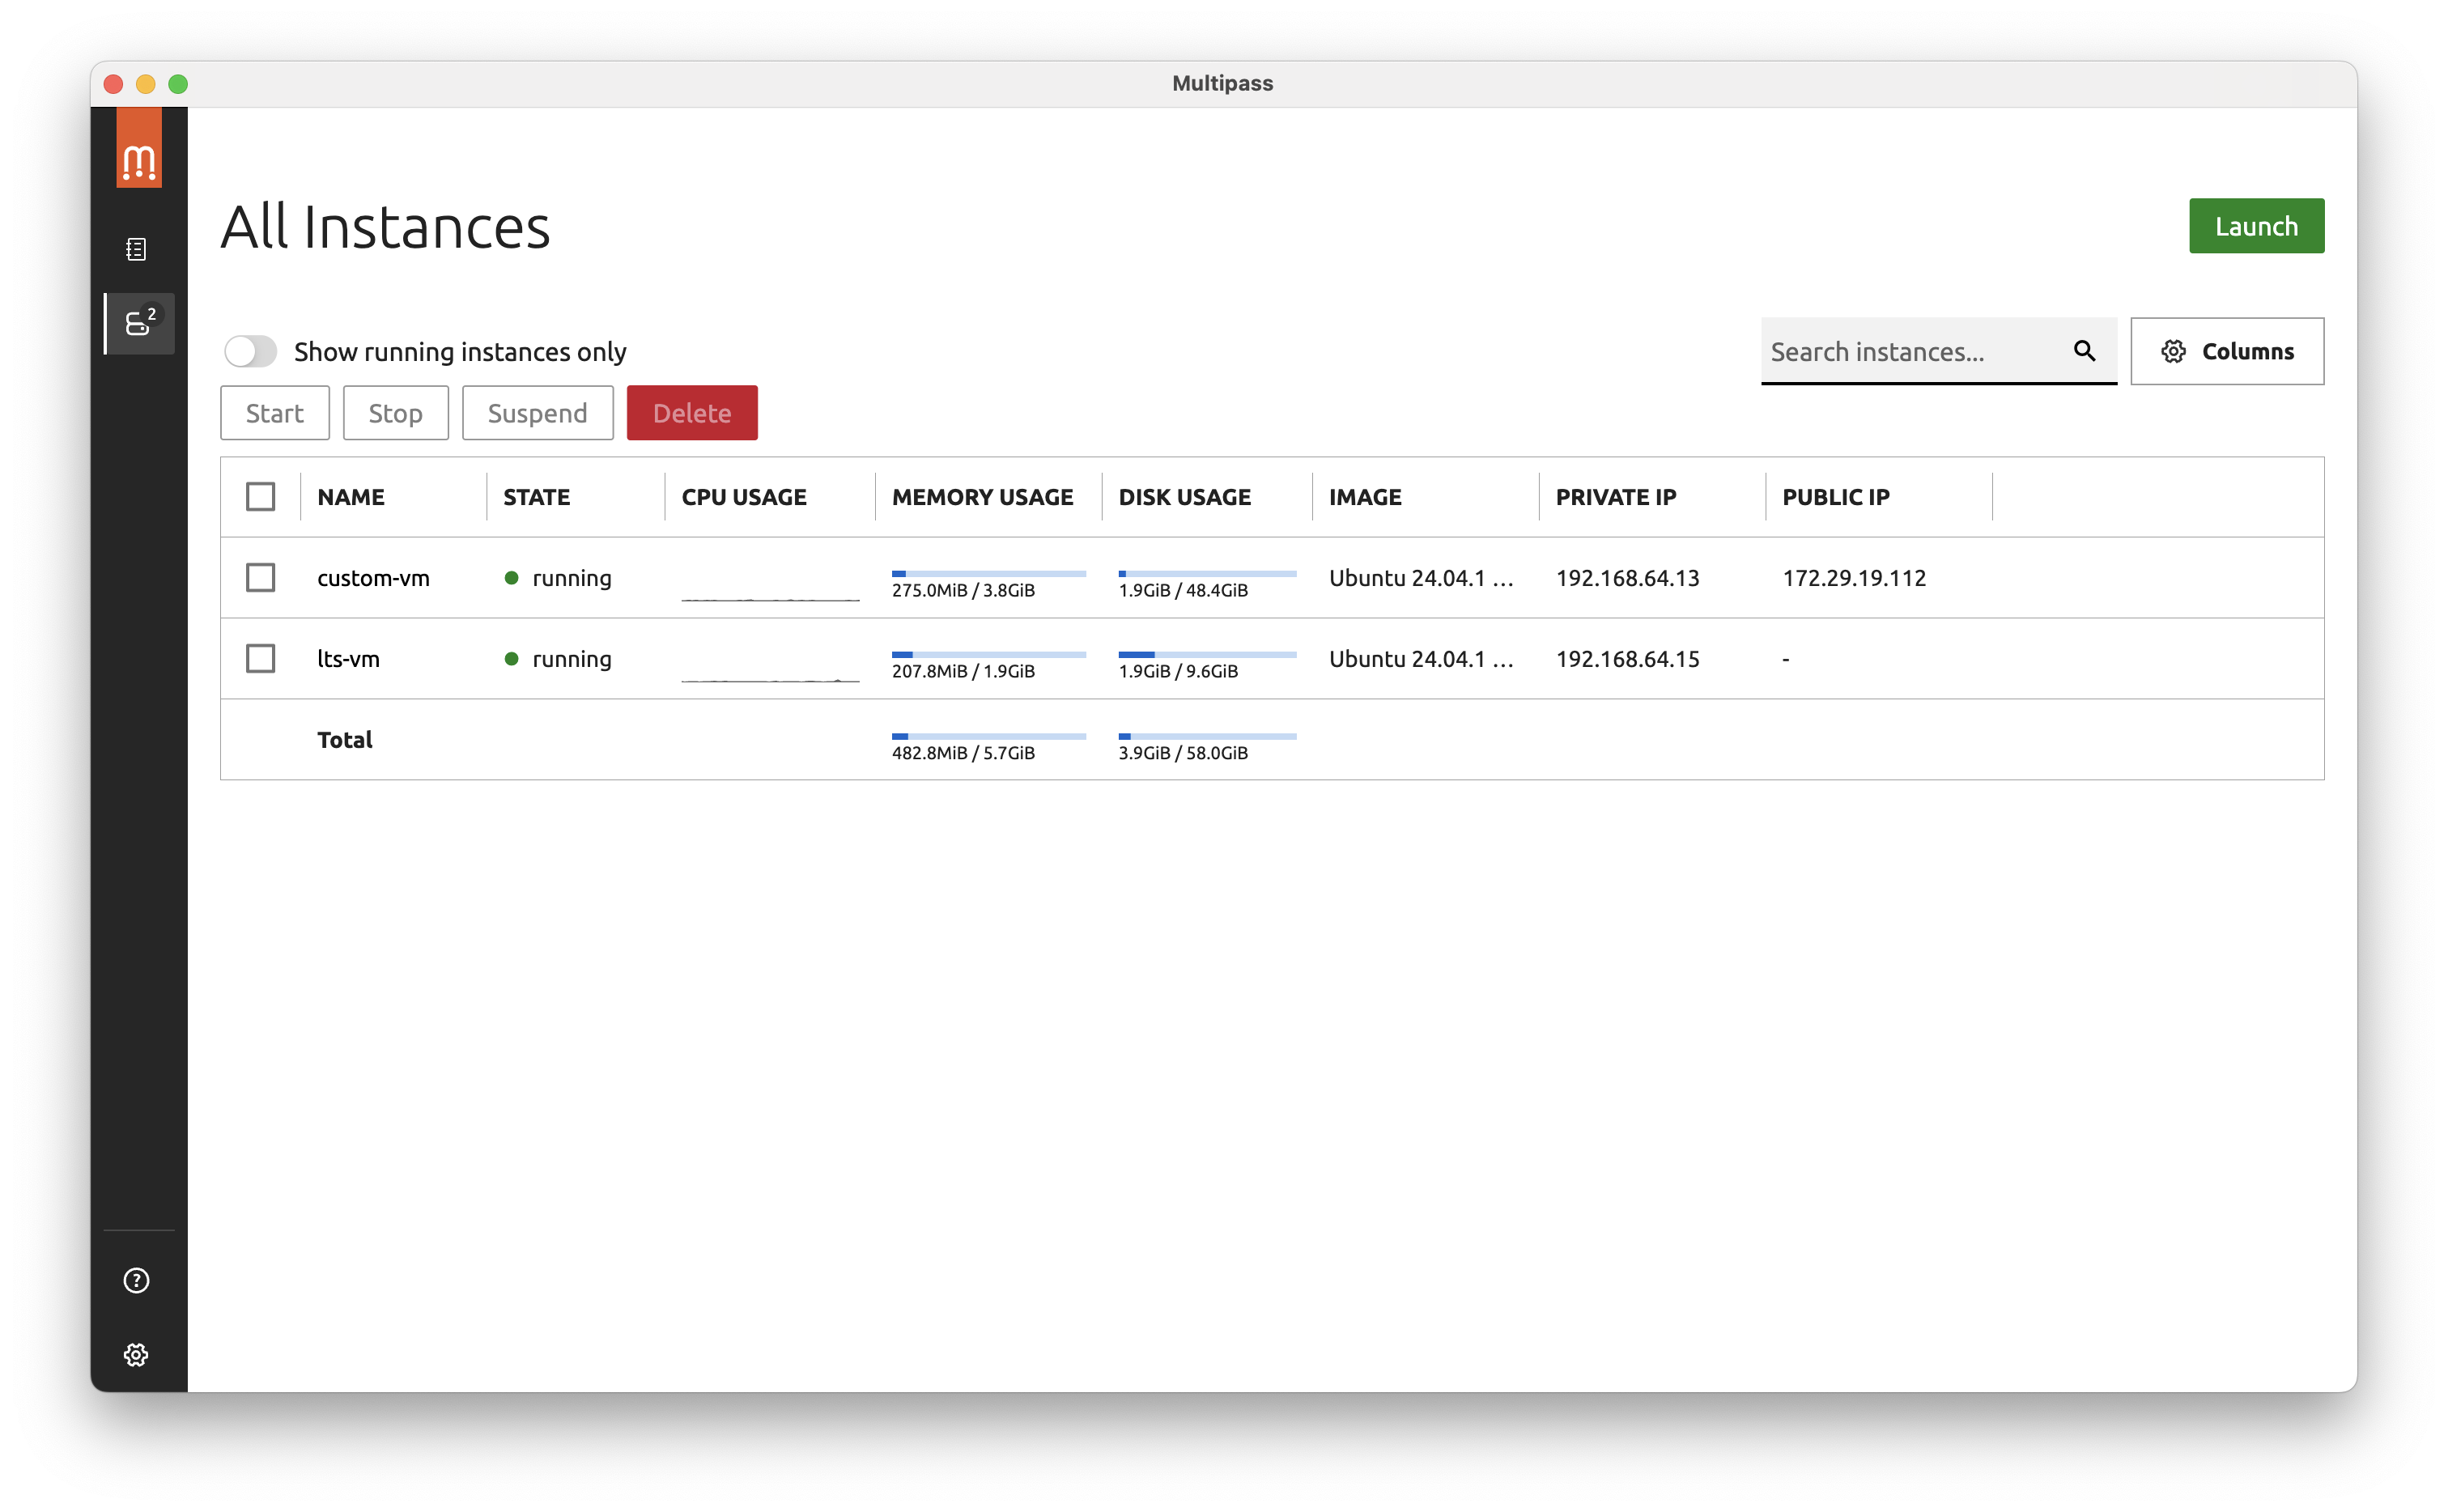2448x1512 pixels.
Task: Open the instances sidebar icon with badge
Action: pos(139,323)
